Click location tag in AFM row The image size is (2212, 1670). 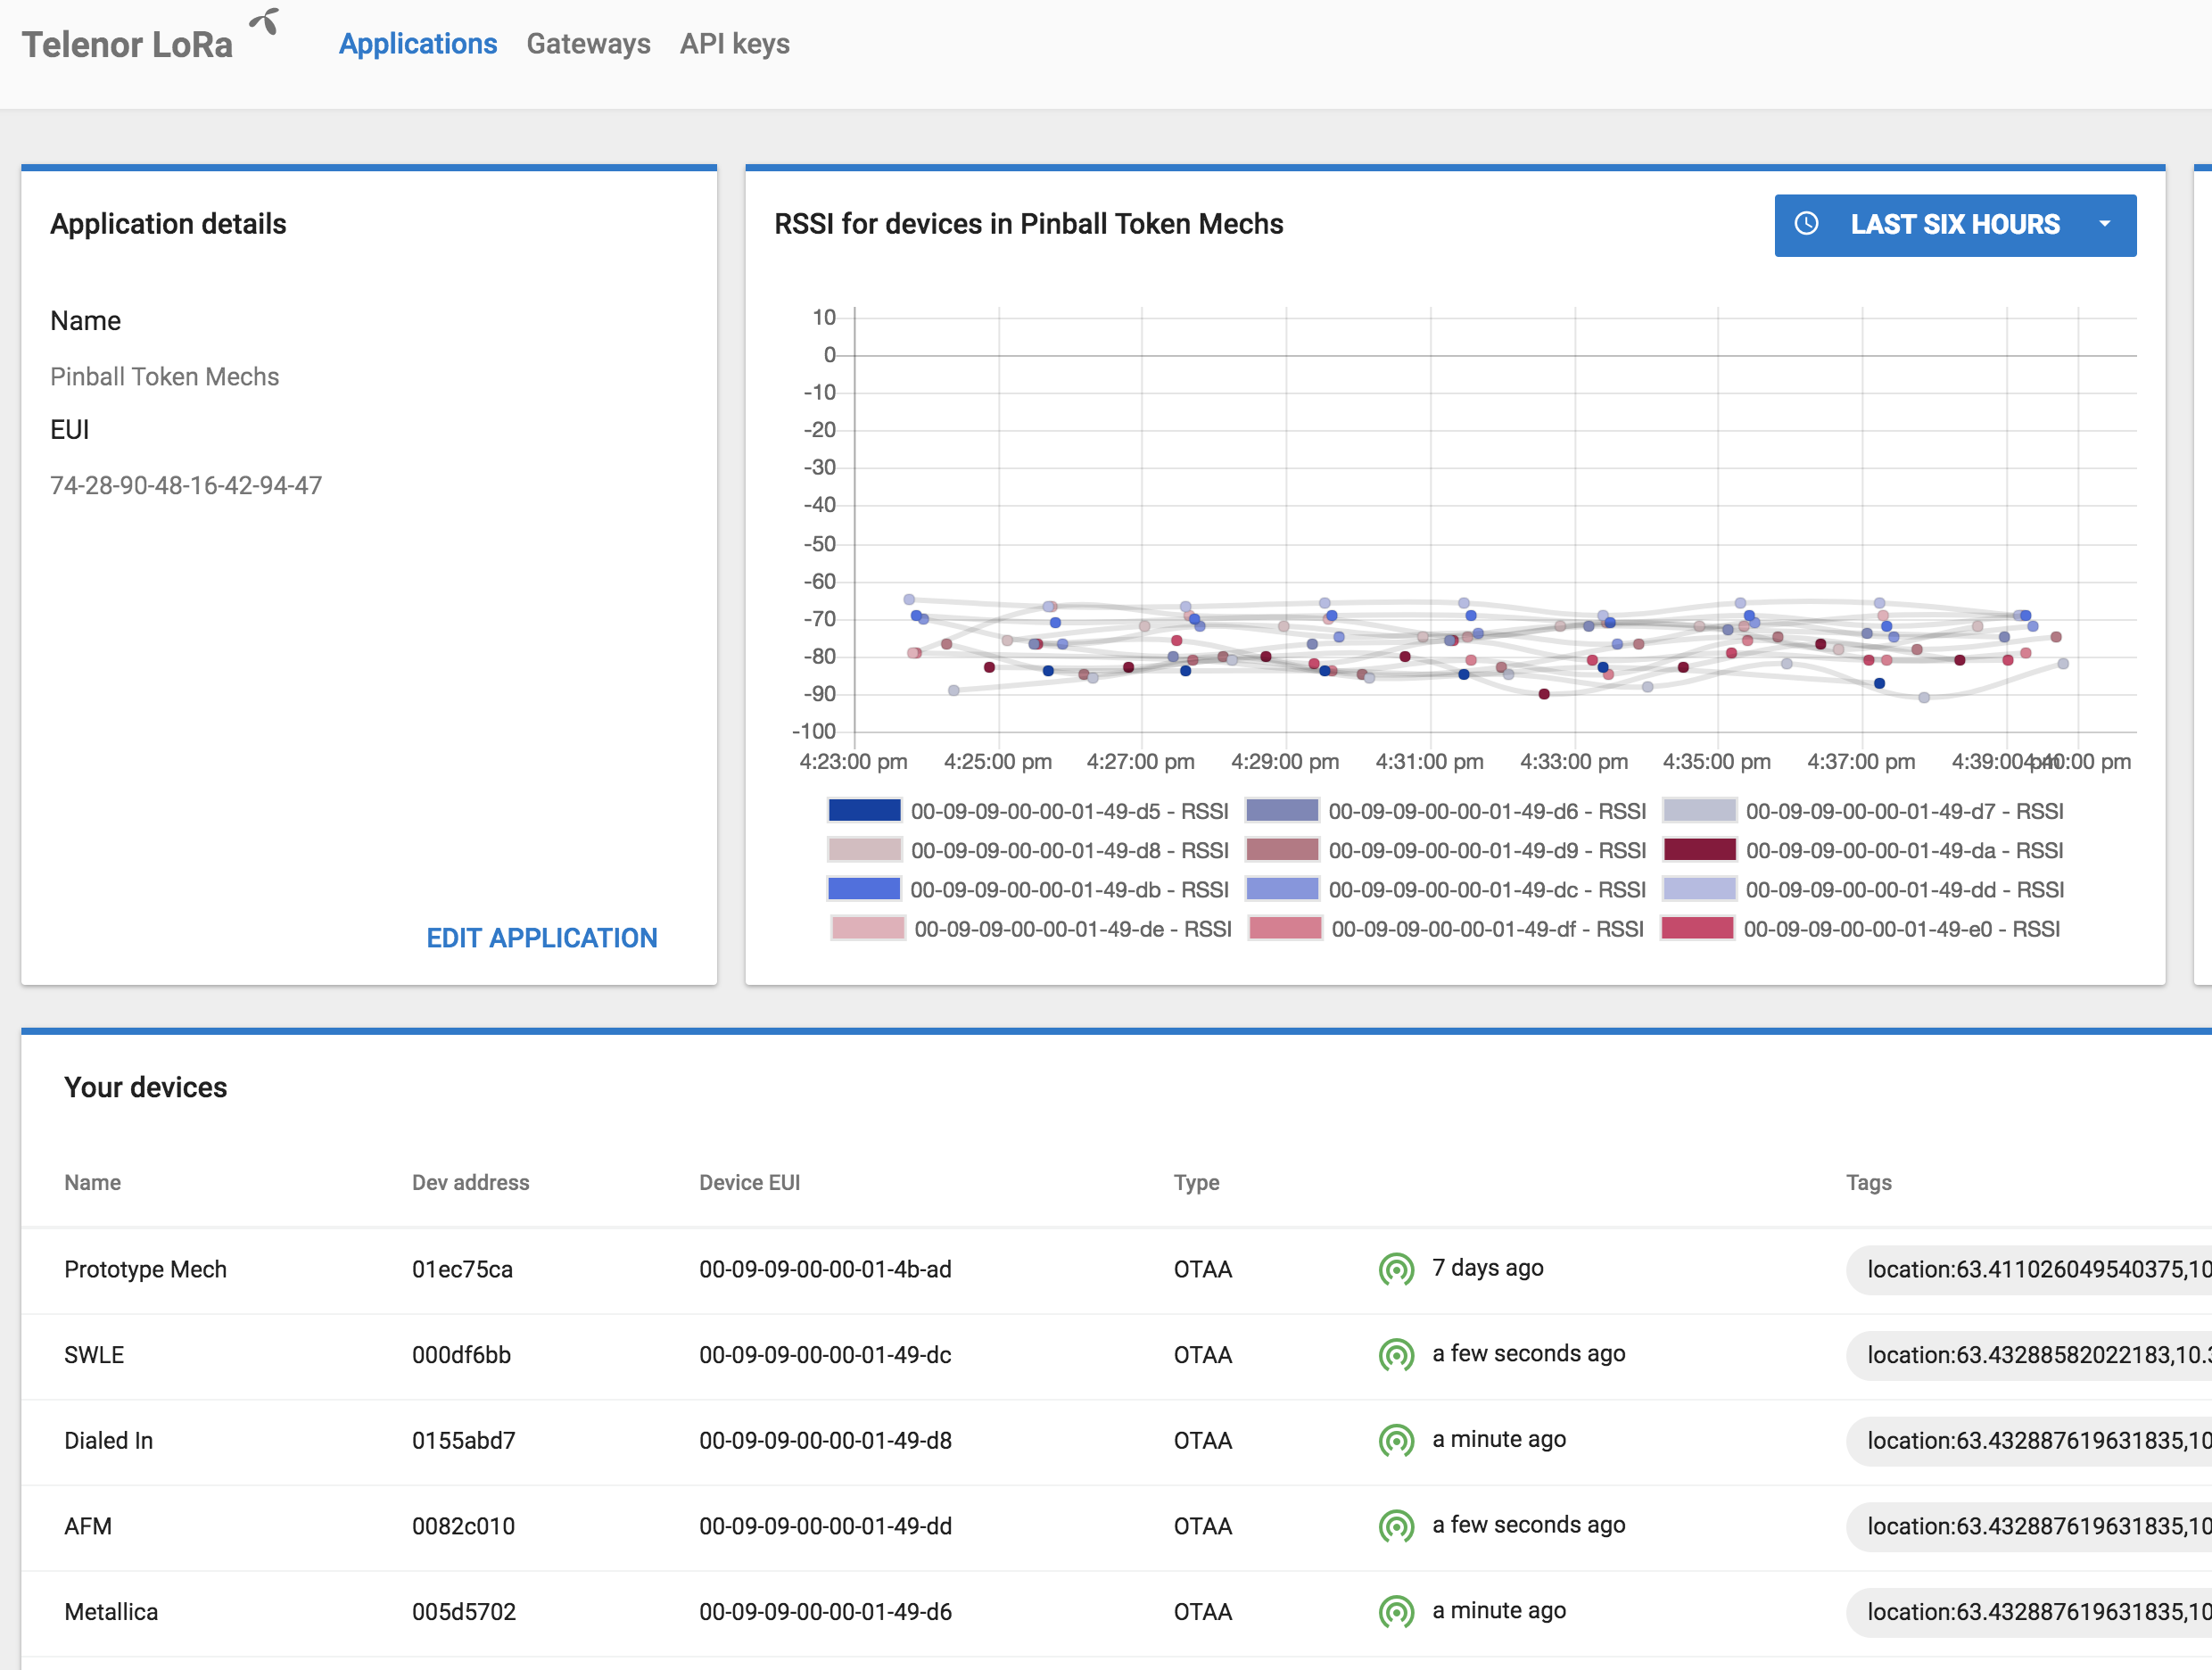pyautogui.click(x=2030, y=1527)
